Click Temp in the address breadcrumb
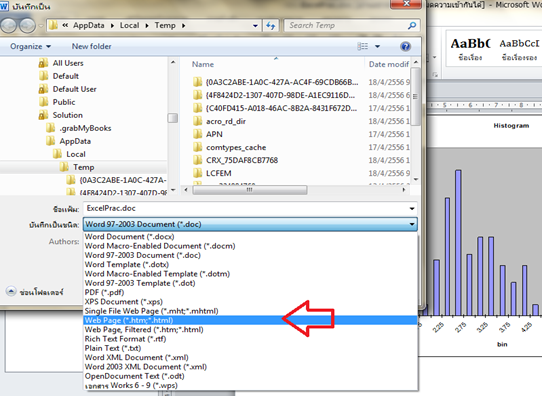542x396 pixels. pyautogui.click(x=165, y=25)
